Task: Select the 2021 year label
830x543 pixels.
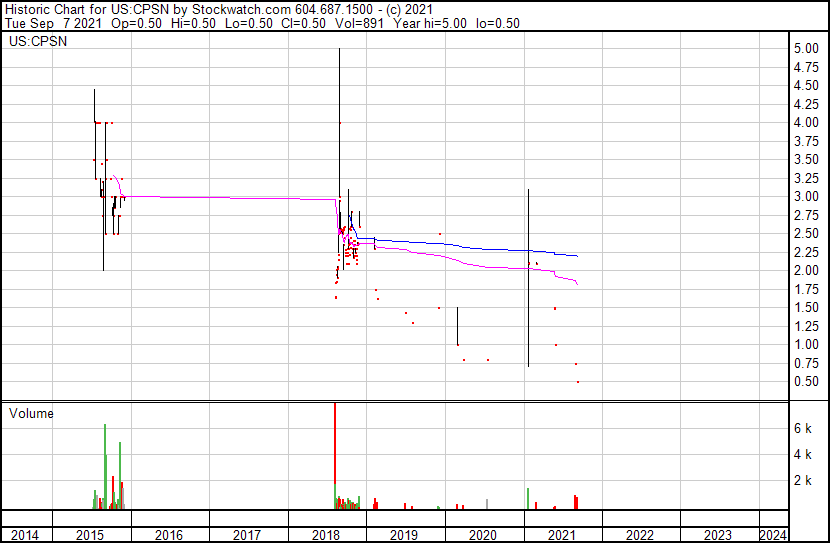Action: click(x=562, y=535)
